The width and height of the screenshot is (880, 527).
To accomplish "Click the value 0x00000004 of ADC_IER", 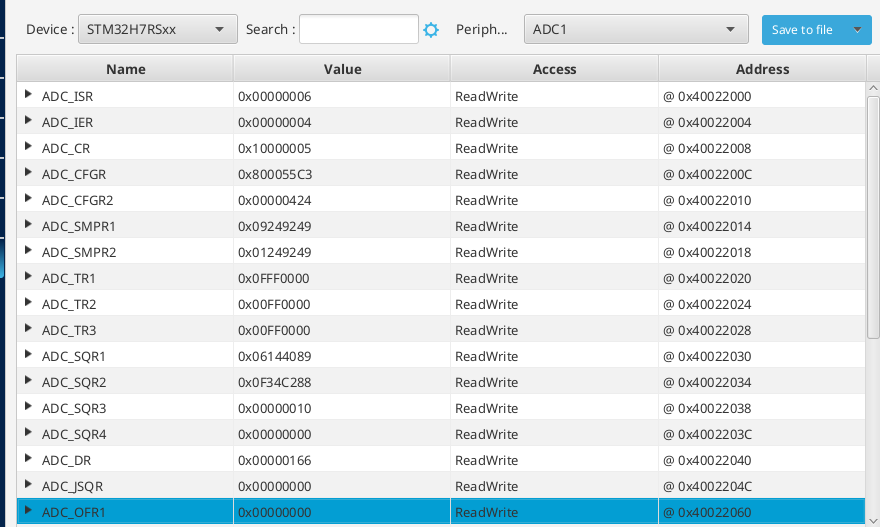I will tap(274, 122).
